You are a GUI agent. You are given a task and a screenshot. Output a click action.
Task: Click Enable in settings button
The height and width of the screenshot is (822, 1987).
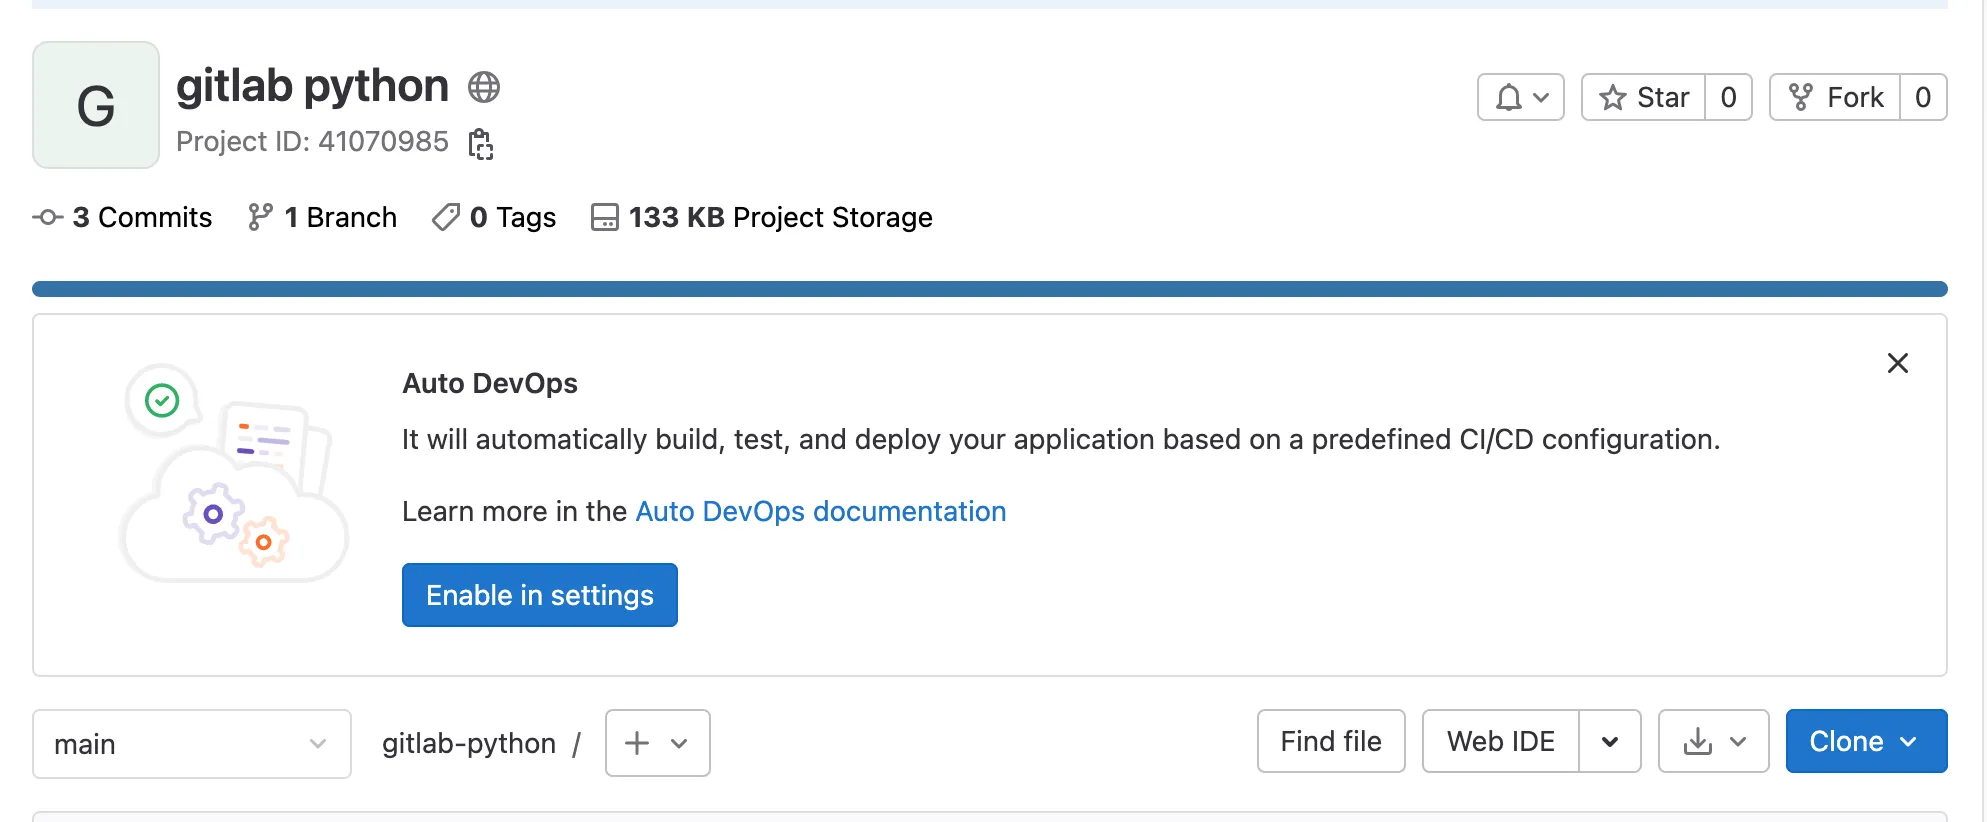coord(540,595)
